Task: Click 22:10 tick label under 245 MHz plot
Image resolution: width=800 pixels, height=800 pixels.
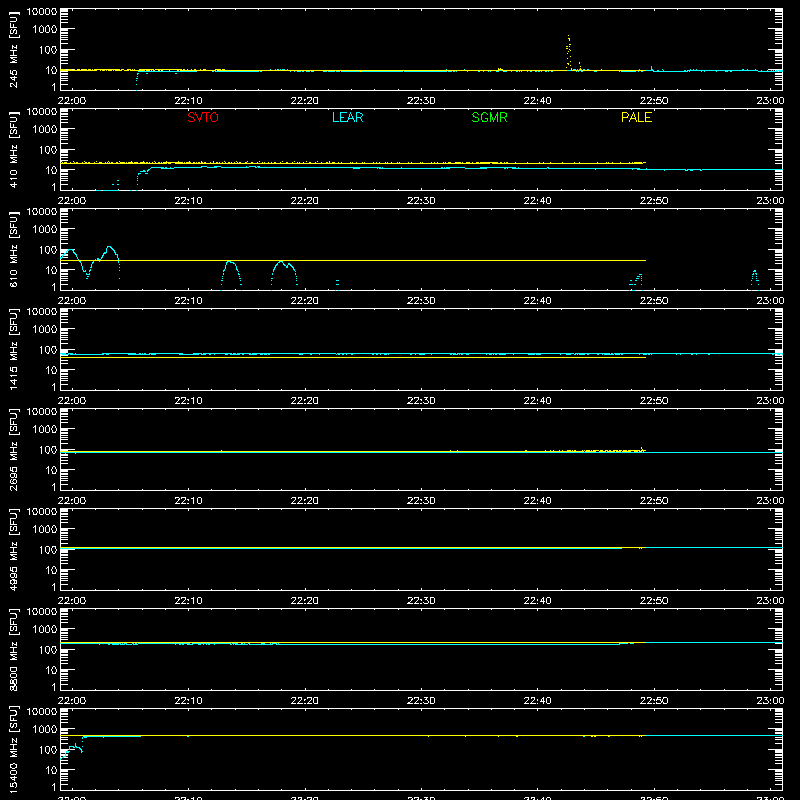Action: 188,101
